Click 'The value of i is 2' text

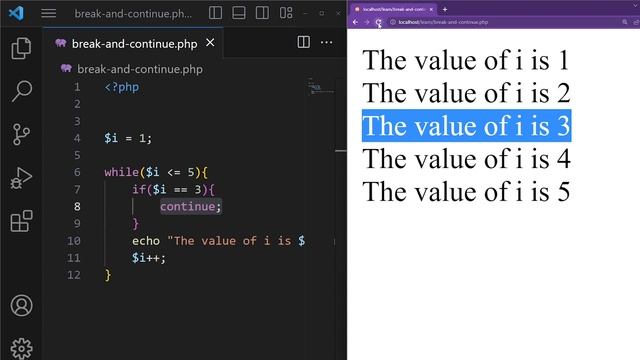[x=466, y=93]
